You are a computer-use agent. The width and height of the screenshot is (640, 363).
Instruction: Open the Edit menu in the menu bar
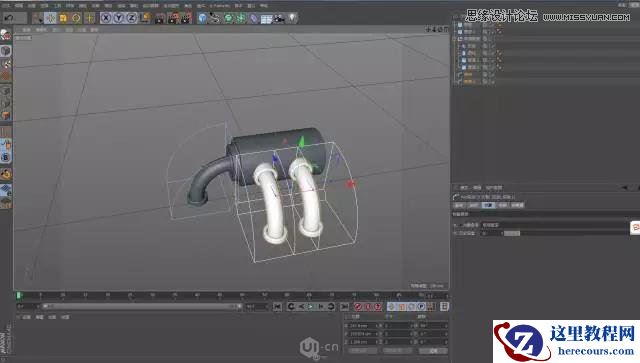(19, 6)
